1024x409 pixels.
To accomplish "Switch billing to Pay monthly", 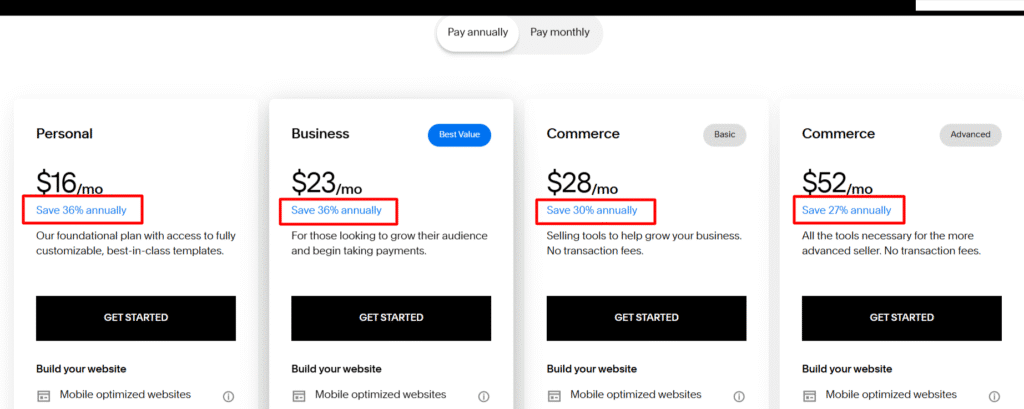I will [560, 32].
